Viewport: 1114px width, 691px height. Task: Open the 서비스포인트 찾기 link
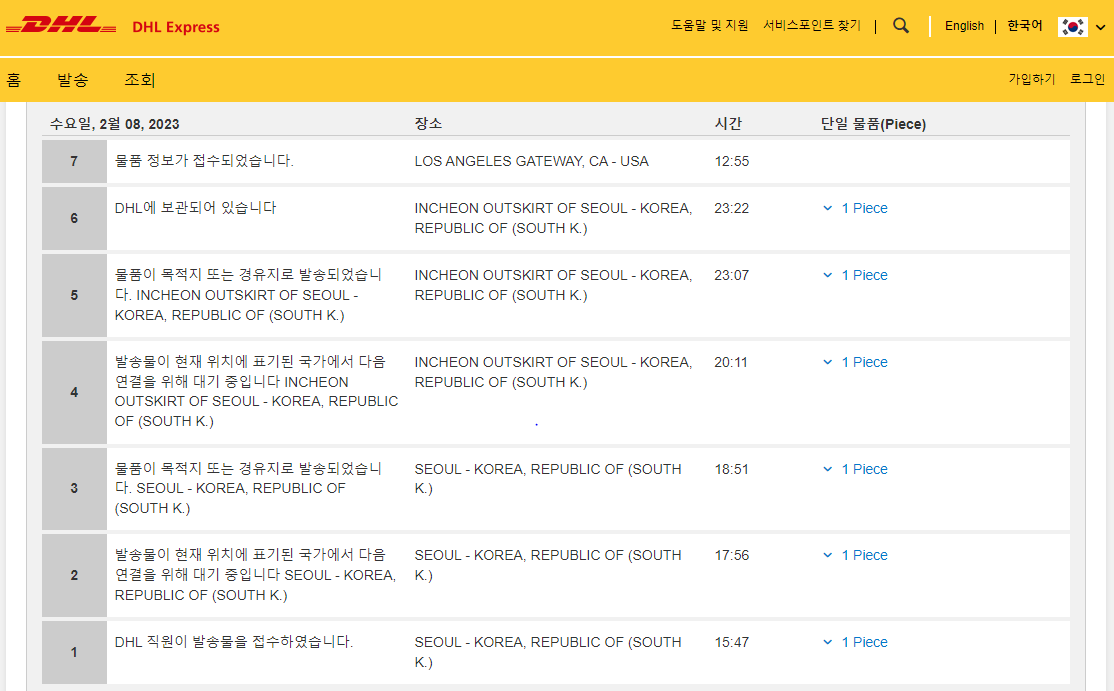[811, 26]
